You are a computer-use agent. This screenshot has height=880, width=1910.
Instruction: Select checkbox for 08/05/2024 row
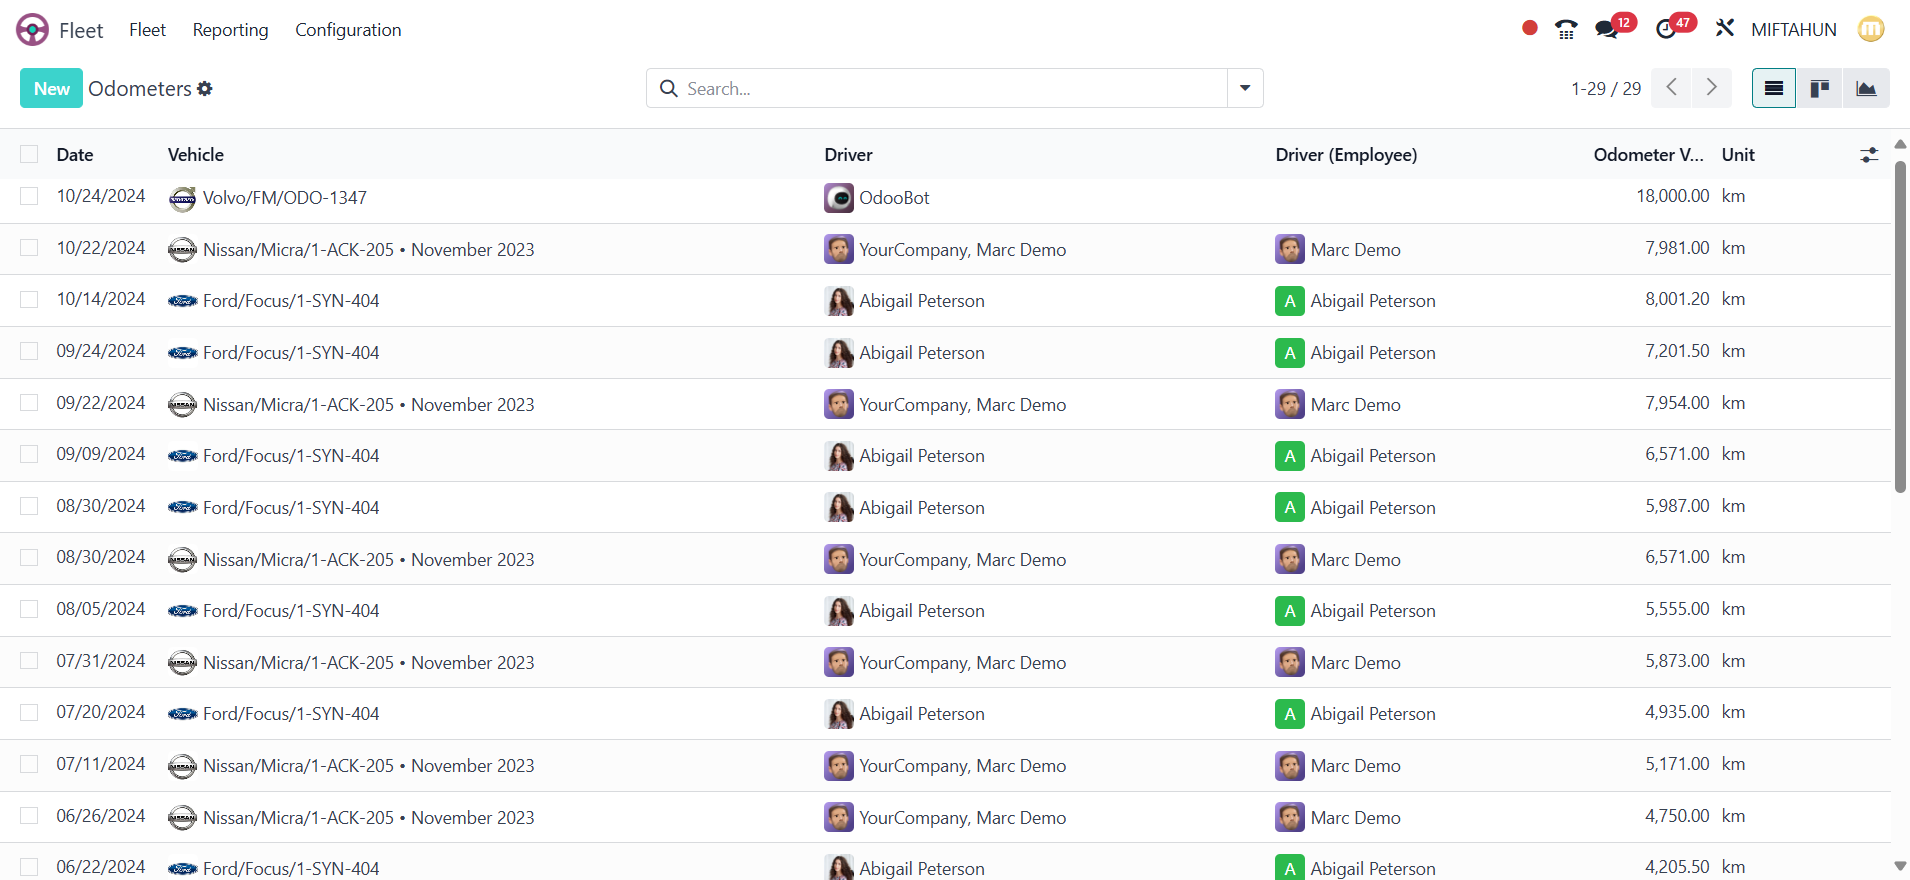(29, 609)
